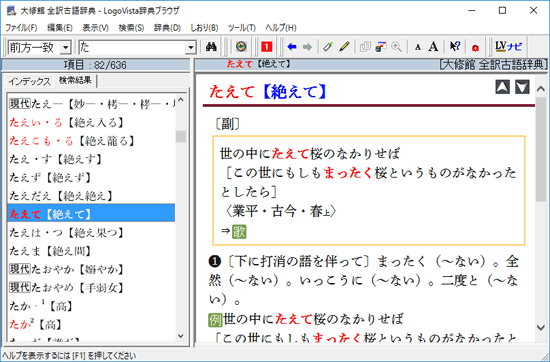
Task: Click the pointer question-mark help icon
Action: click(455, 47)
